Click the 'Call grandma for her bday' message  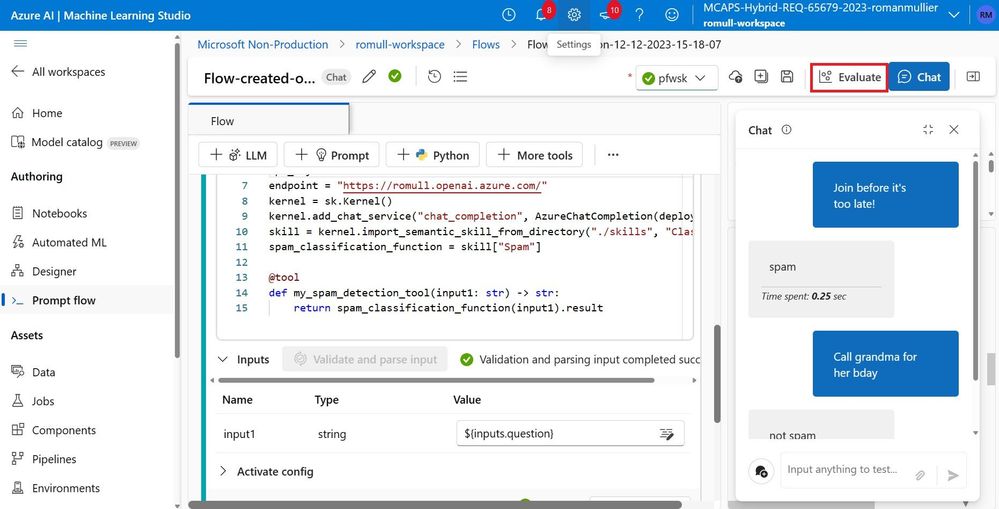coord(886,364)
